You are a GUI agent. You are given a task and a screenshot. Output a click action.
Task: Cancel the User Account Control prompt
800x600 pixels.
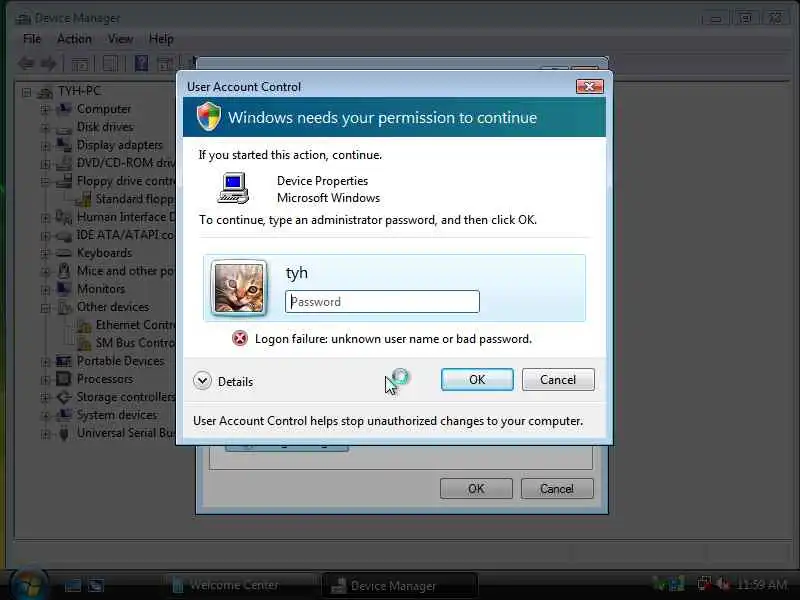coord(558,380)
